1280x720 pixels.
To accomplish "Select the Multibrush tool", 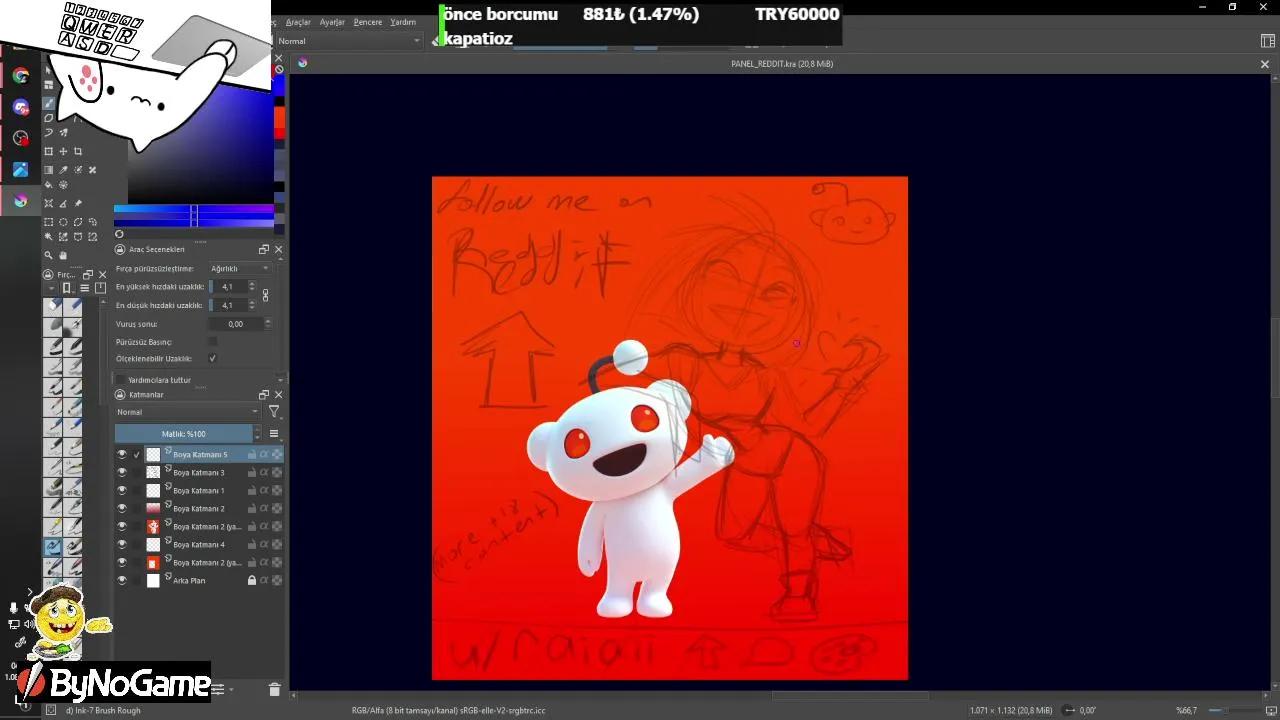I will click(x=63, y=133).
